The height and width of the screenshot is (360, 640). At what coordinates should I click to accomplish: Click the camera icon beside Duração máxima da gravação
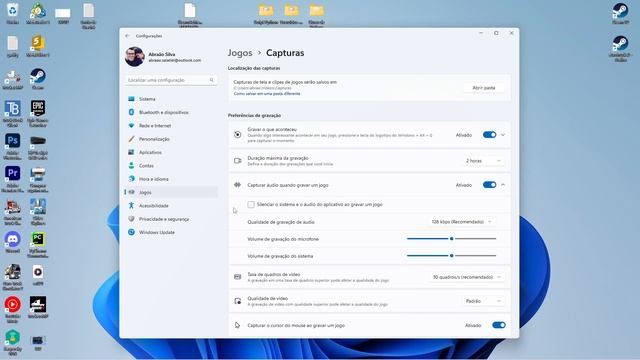pyautogui.click(x=238, y=161)
